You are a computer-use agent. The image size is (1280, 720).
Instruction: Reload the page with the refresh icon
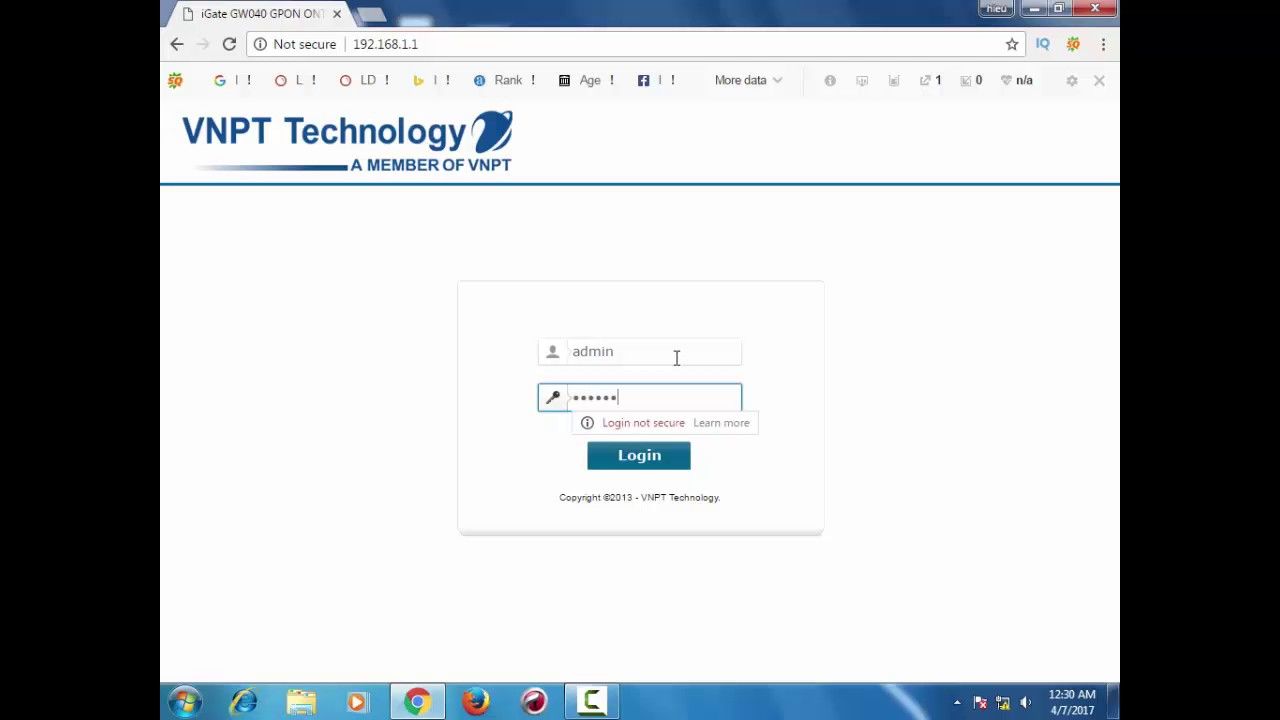(229, 44)
